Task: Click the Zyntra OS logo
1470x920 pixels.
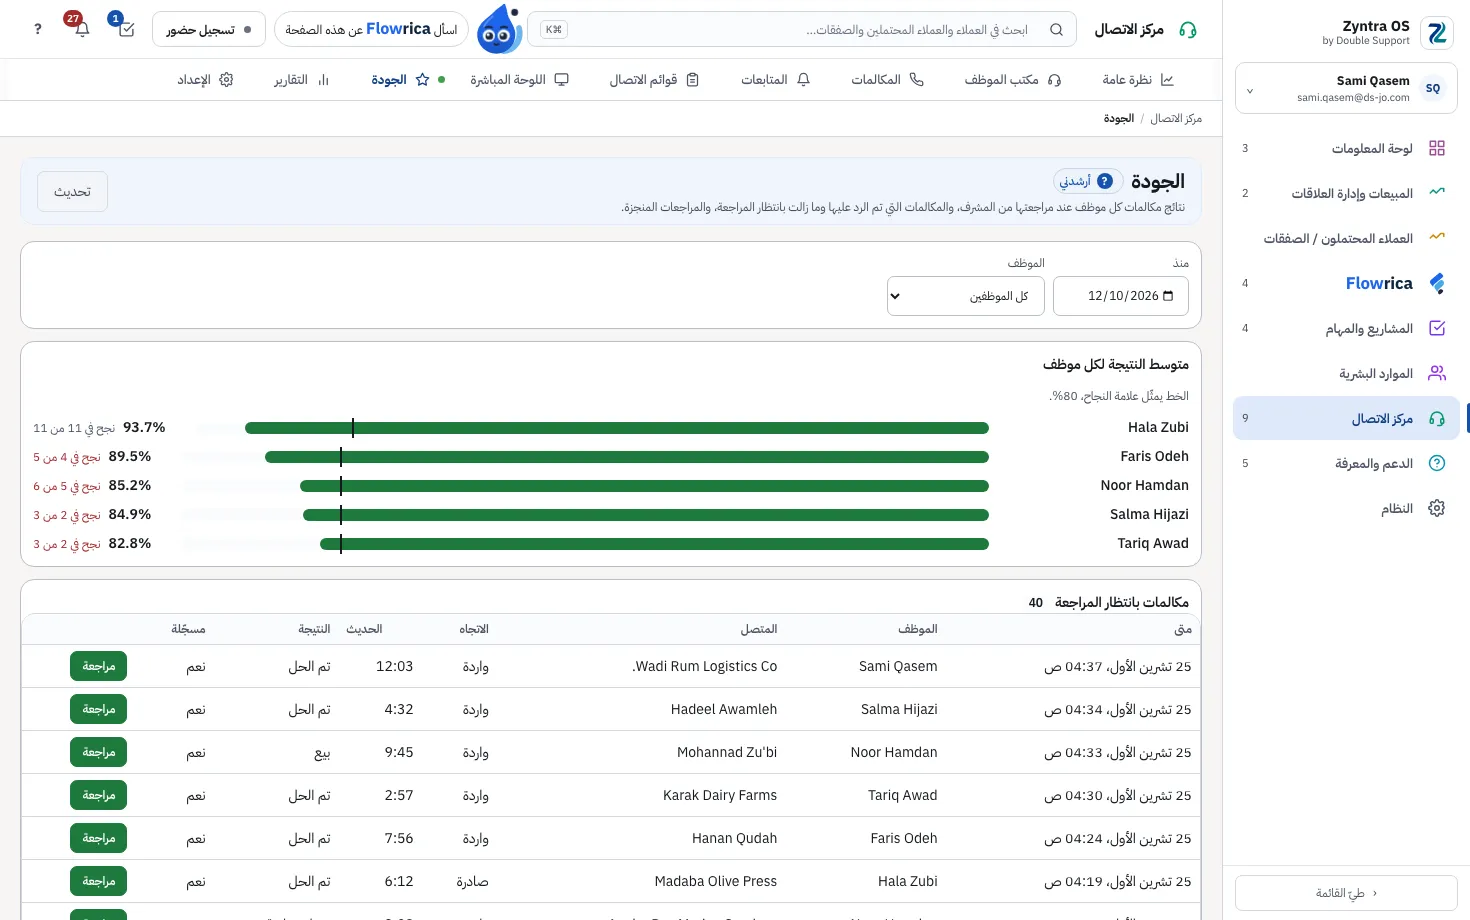Action: 1437,33
